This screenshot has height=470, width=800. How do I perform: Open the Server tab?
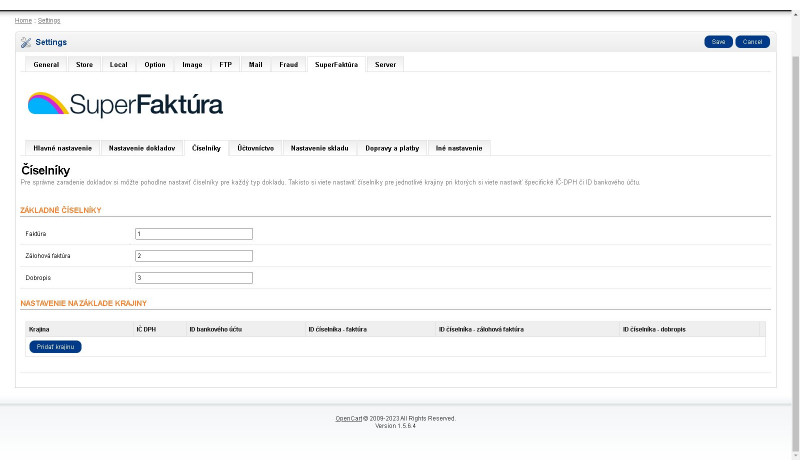[385, 65]
